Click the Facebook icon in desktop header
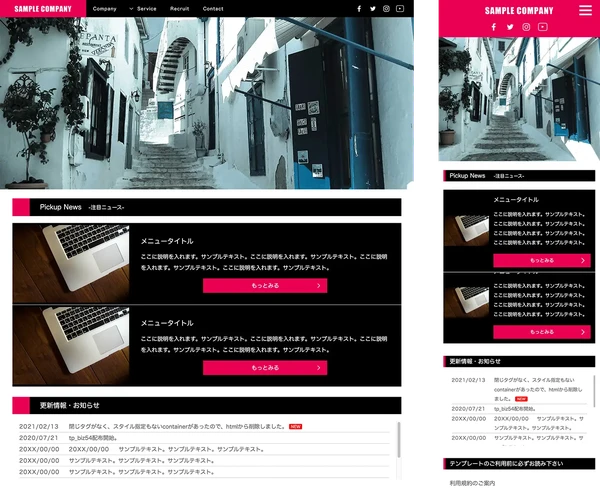This screenshot has width=600, height=488. 359,8
